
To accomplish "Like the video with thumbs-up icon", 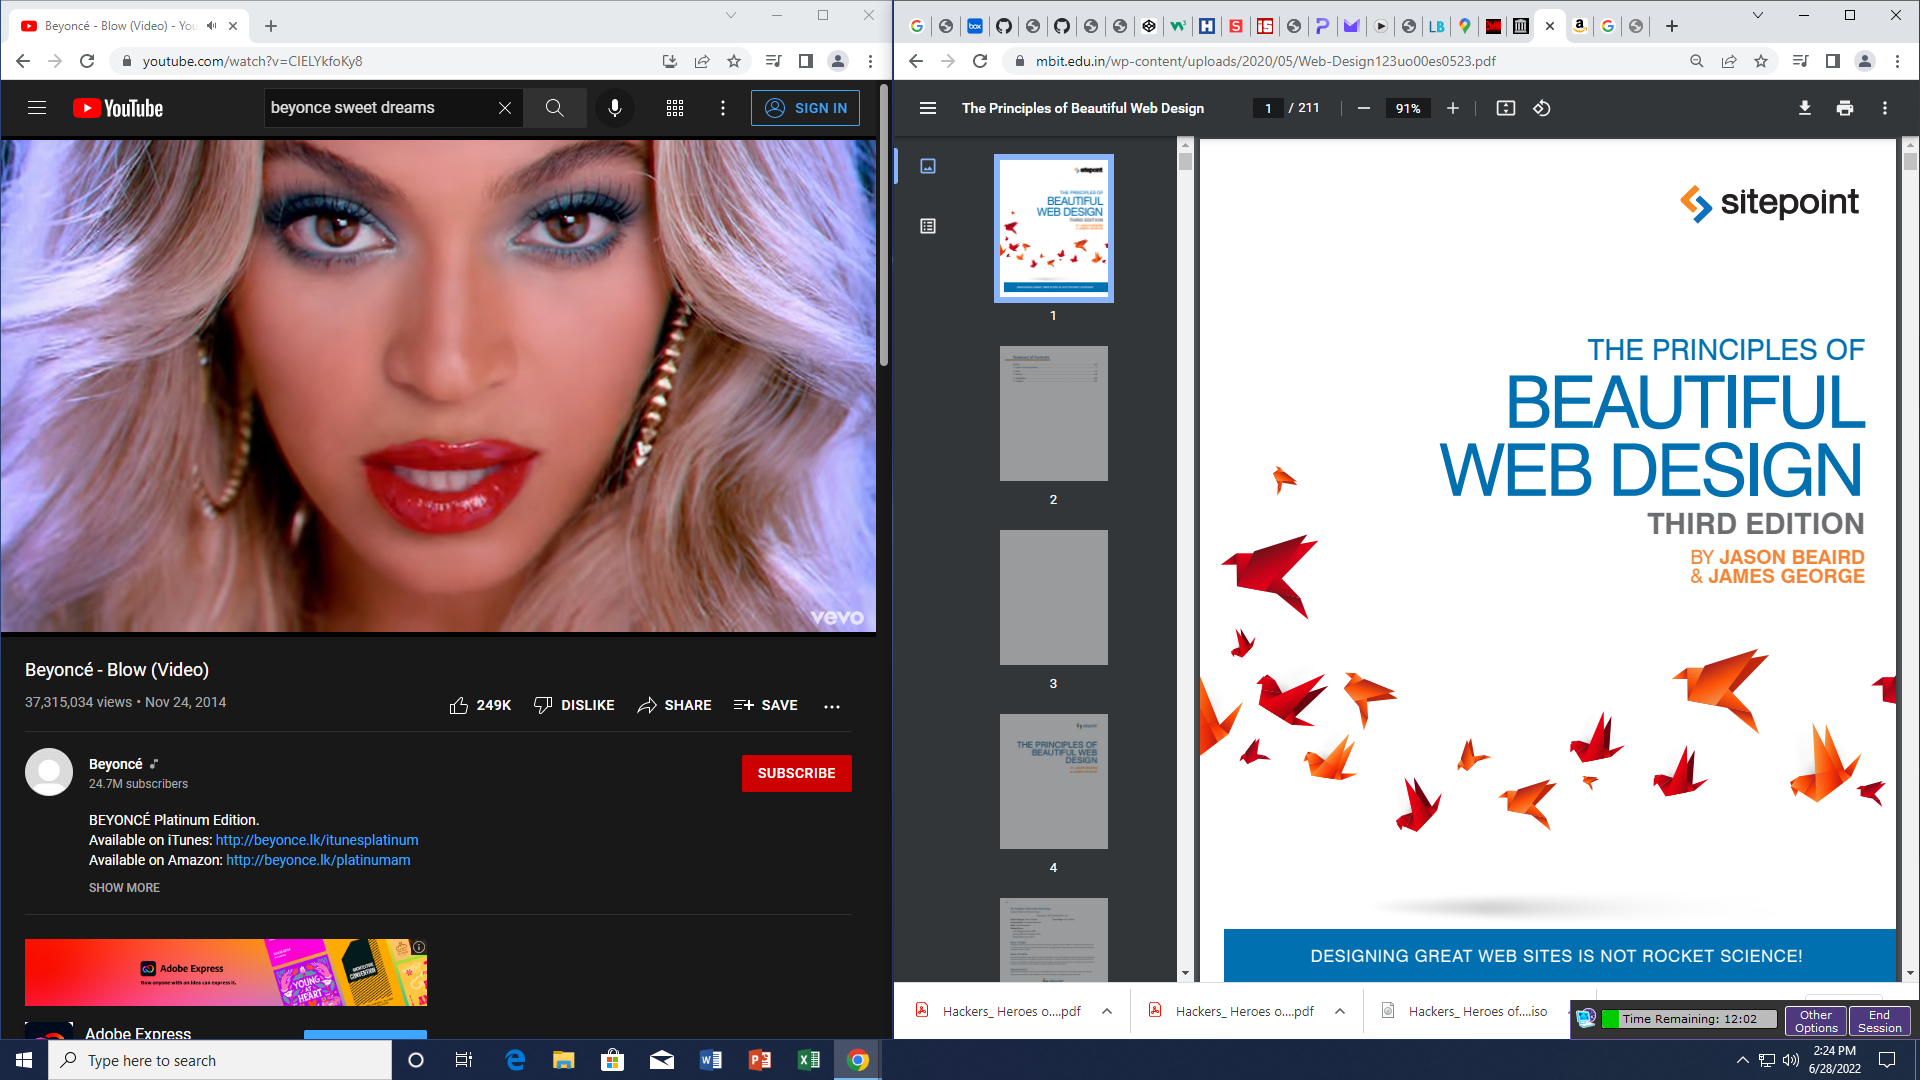I will coord(459,705).
